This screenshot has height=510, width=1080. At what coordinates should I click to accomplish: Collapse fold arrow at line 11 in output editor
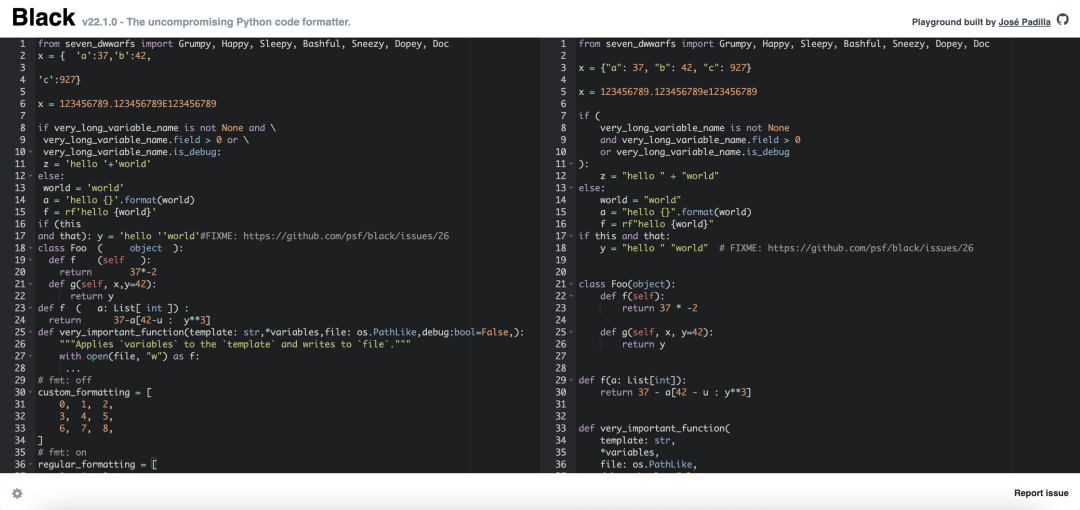[570, 164]
